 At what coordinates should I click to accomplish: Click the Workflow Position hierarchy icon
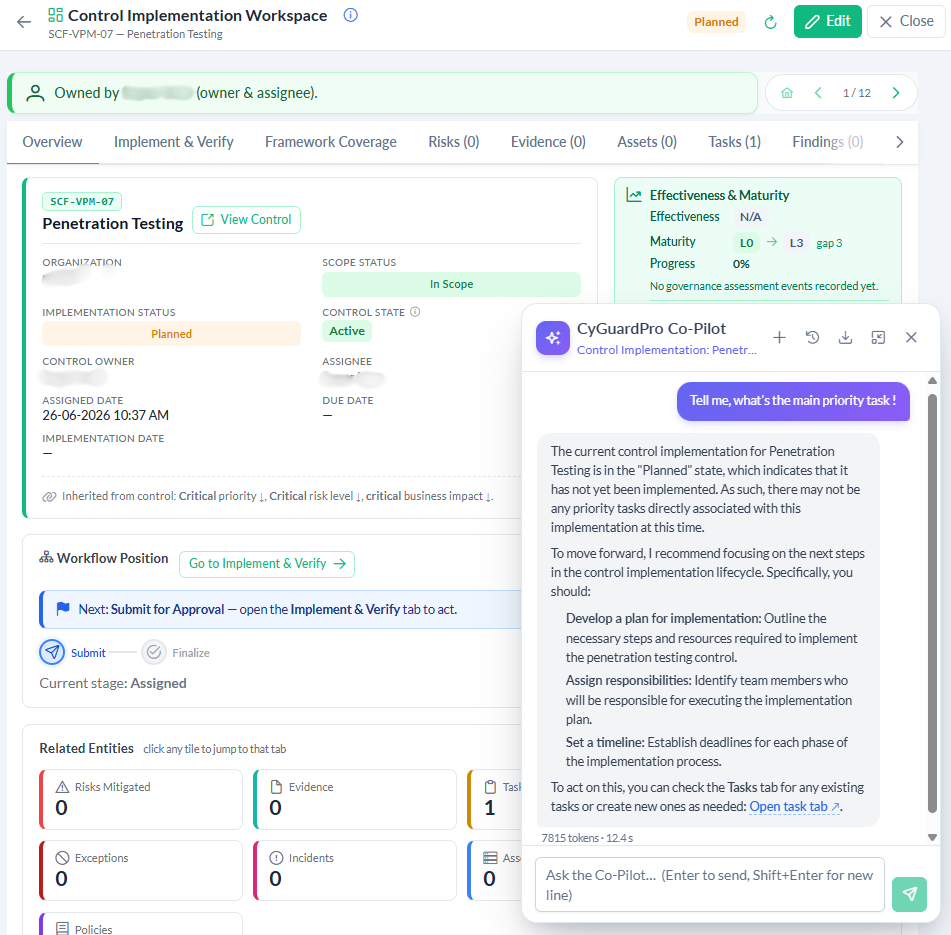pos(46,557)
